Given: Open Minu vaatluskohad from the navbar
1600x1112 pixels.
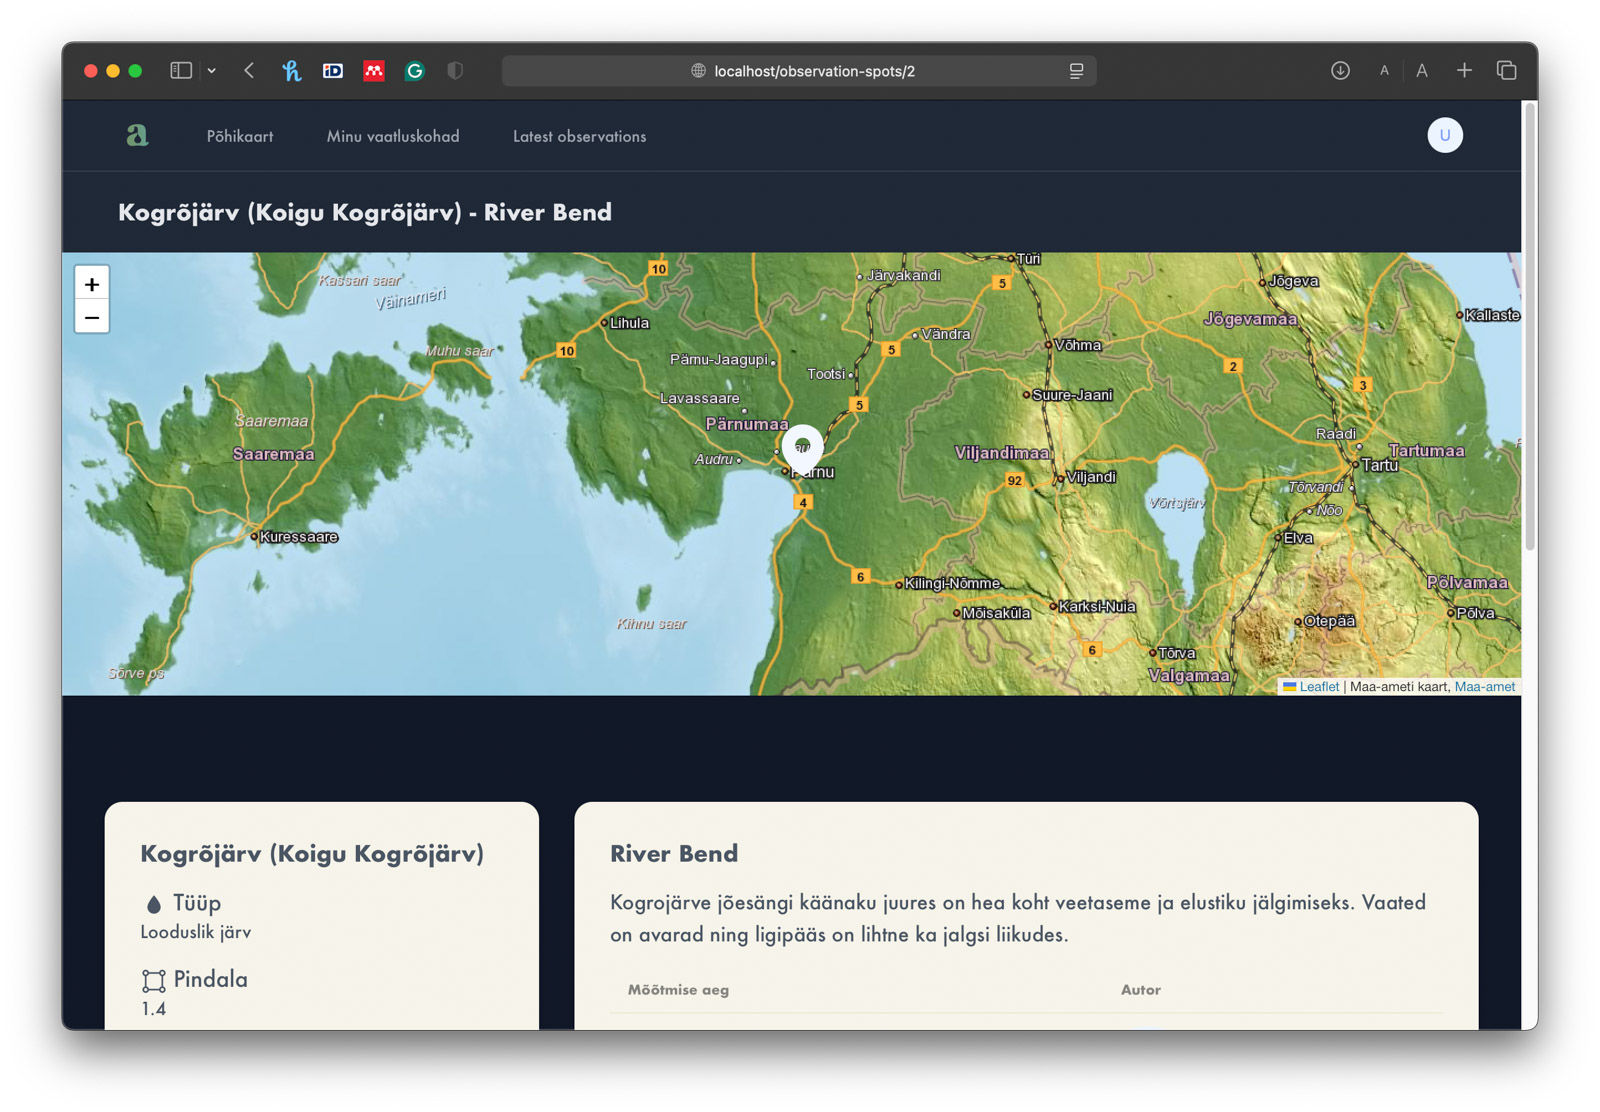Looking at the screenshot, I should [392, 136].
